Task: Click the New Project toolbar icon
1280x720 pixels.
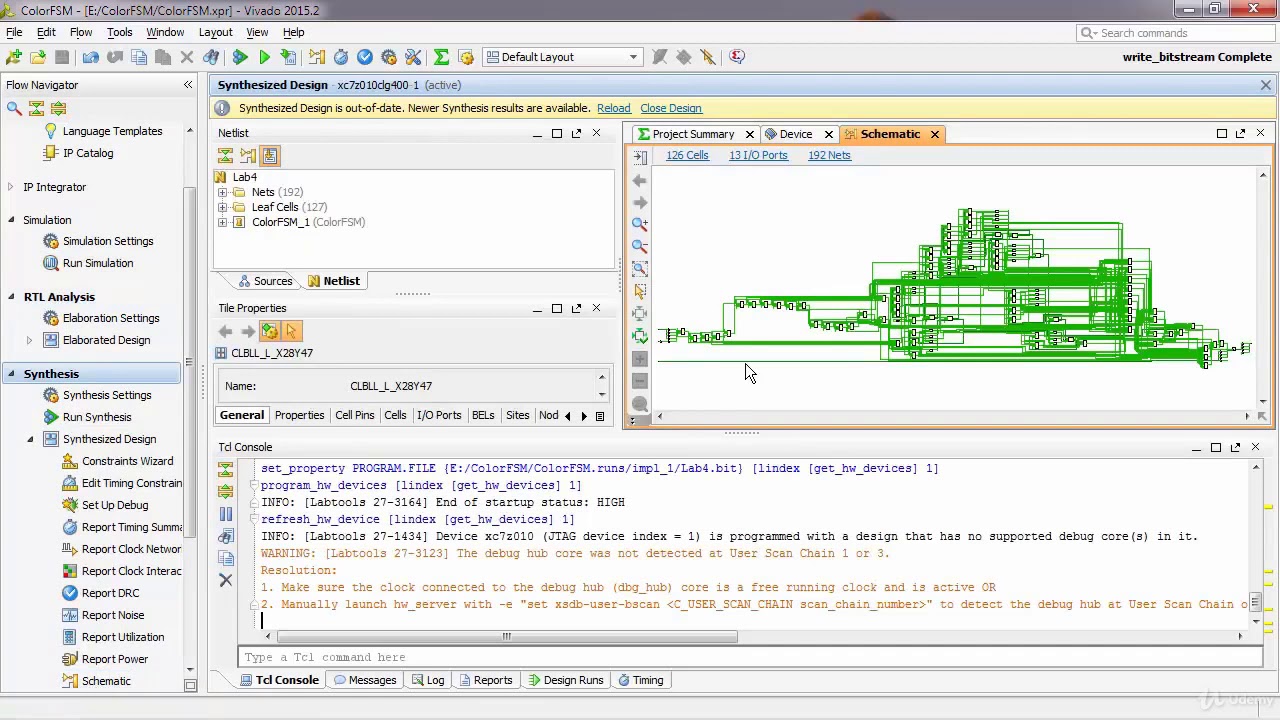Action: (x=14, y=57)
